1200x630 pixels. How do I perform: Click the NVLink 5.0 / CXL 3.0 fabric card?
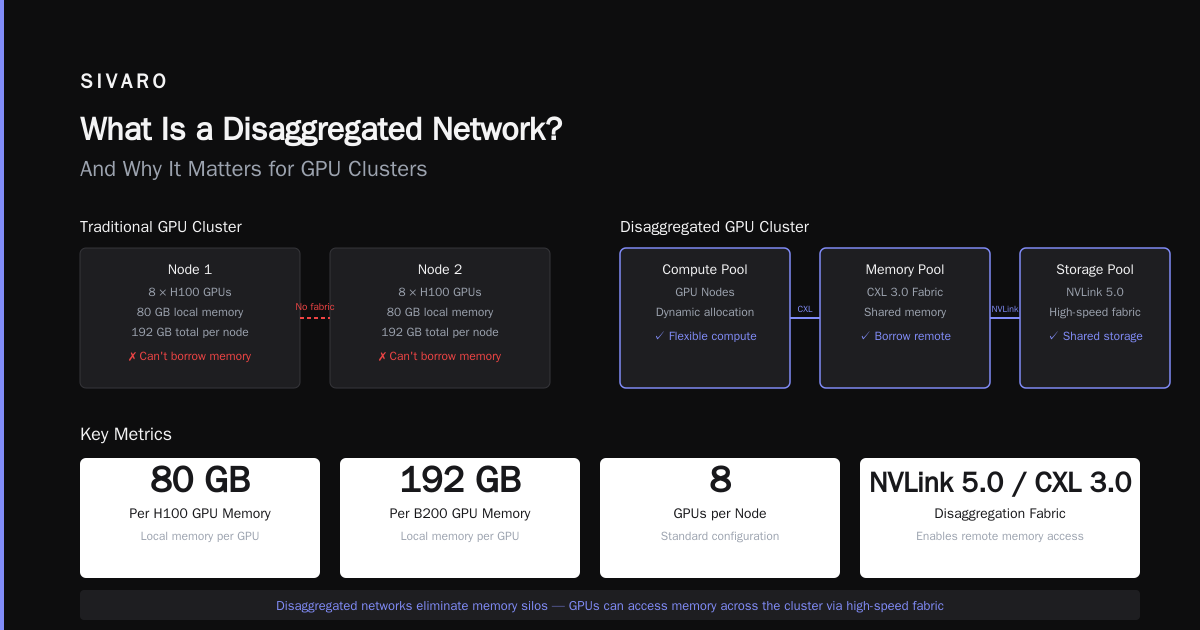1000,518
